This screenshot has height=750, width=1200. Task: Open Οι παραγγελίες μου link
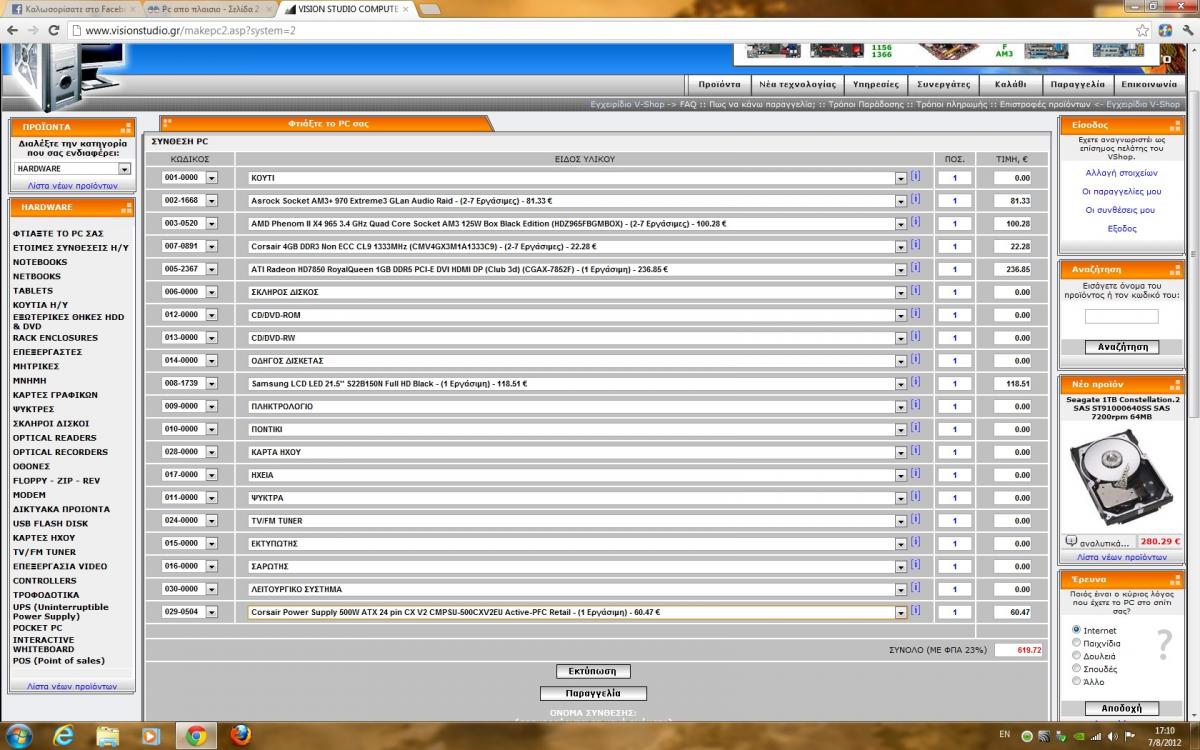tap(1121, 191)
